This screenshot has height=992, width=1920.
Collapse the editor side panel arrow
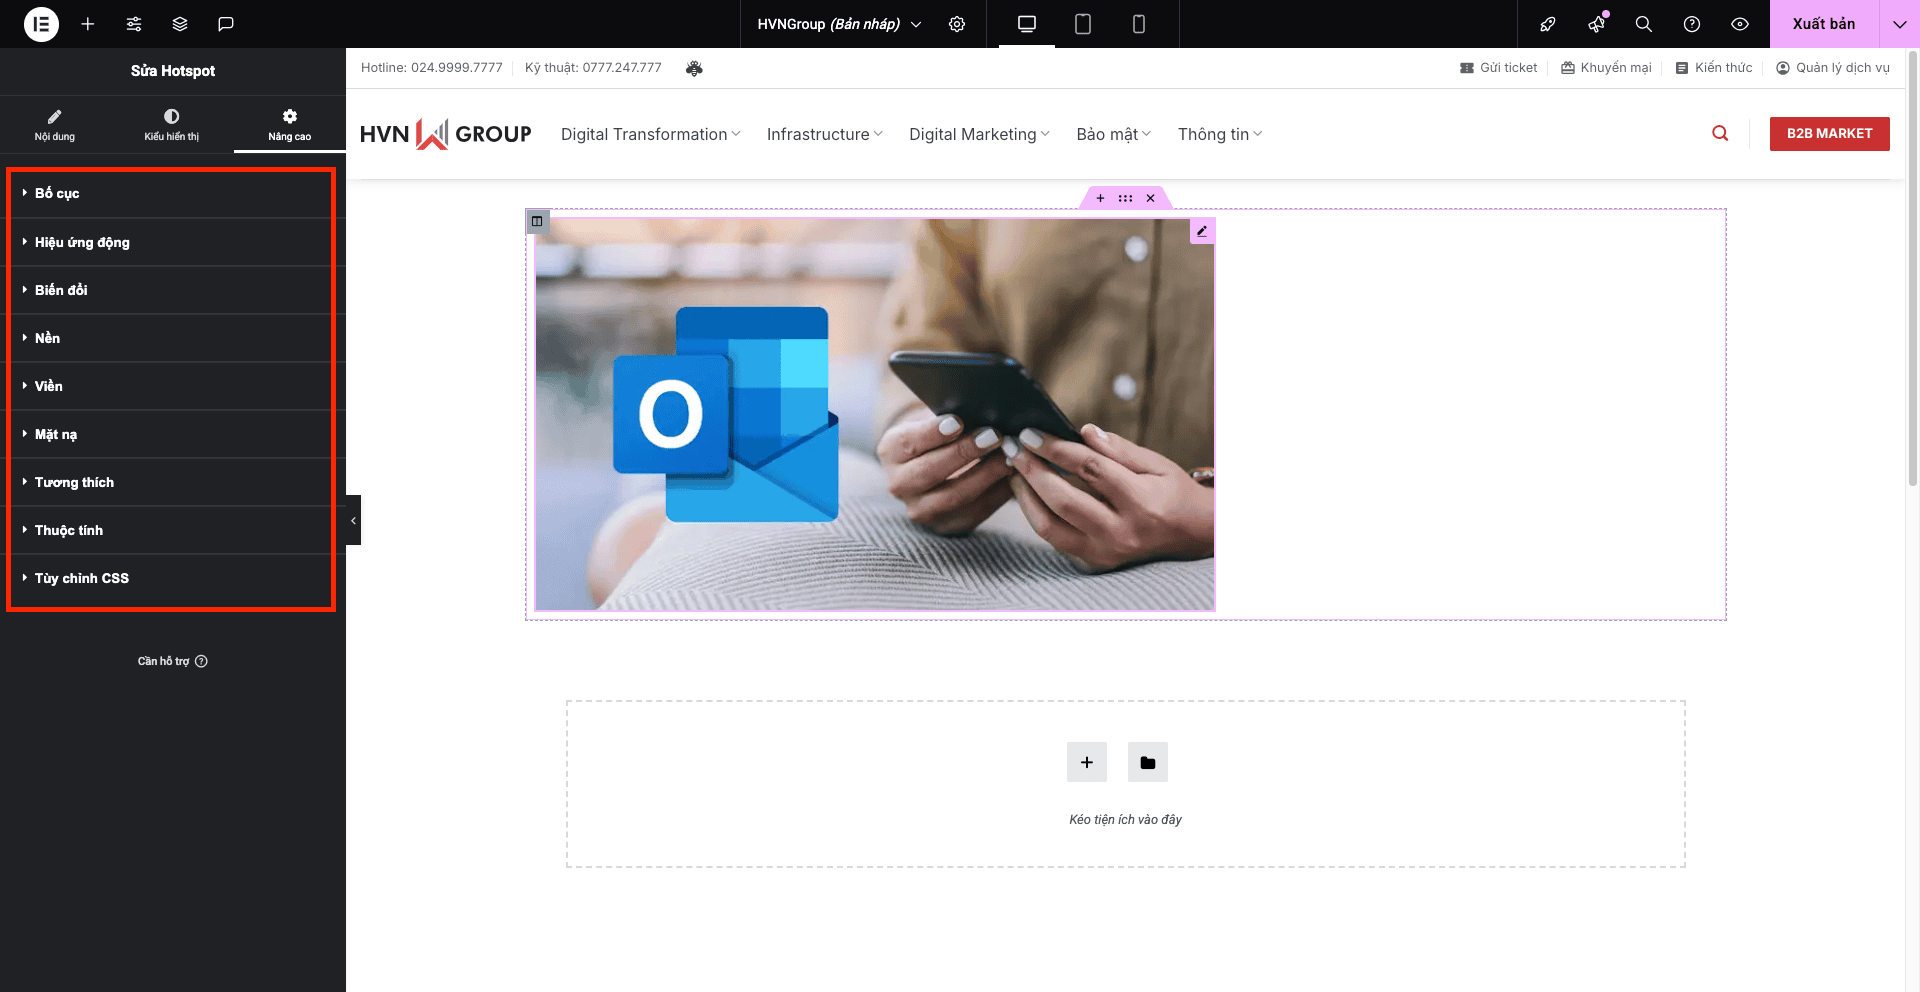click(353, 520)
